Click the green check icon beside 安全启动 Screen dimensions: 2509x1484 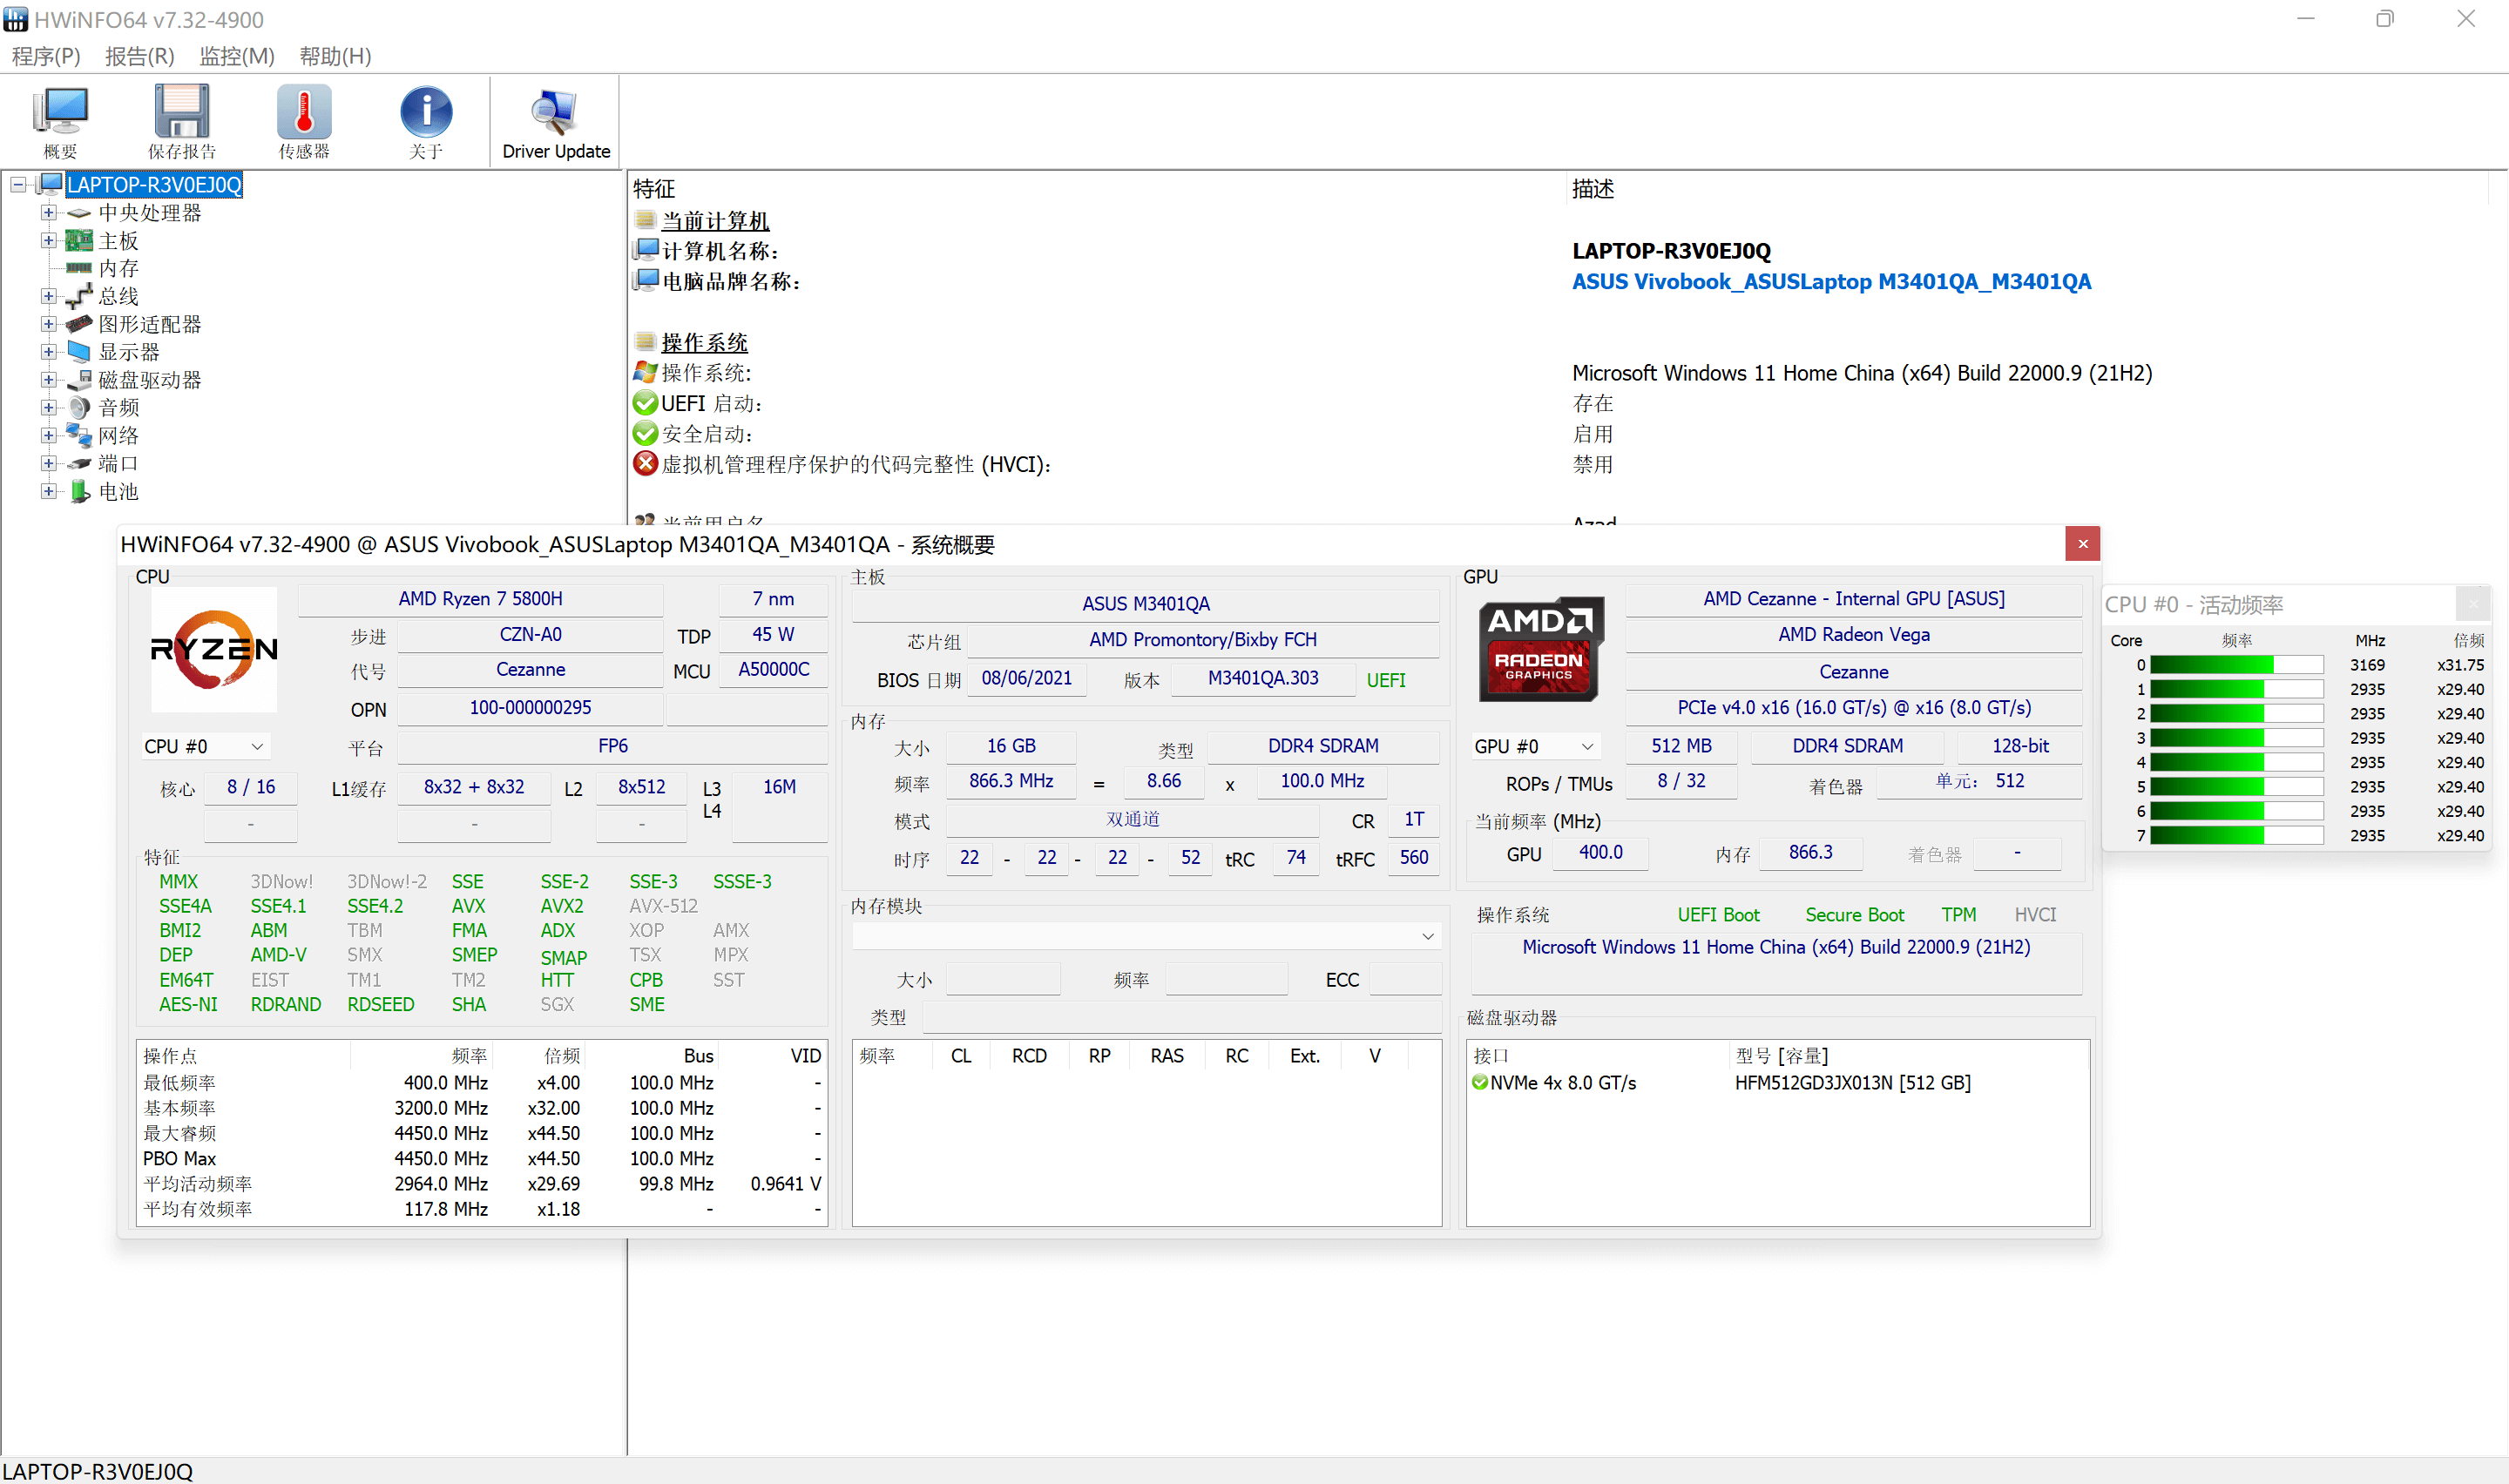click(645, 434)
